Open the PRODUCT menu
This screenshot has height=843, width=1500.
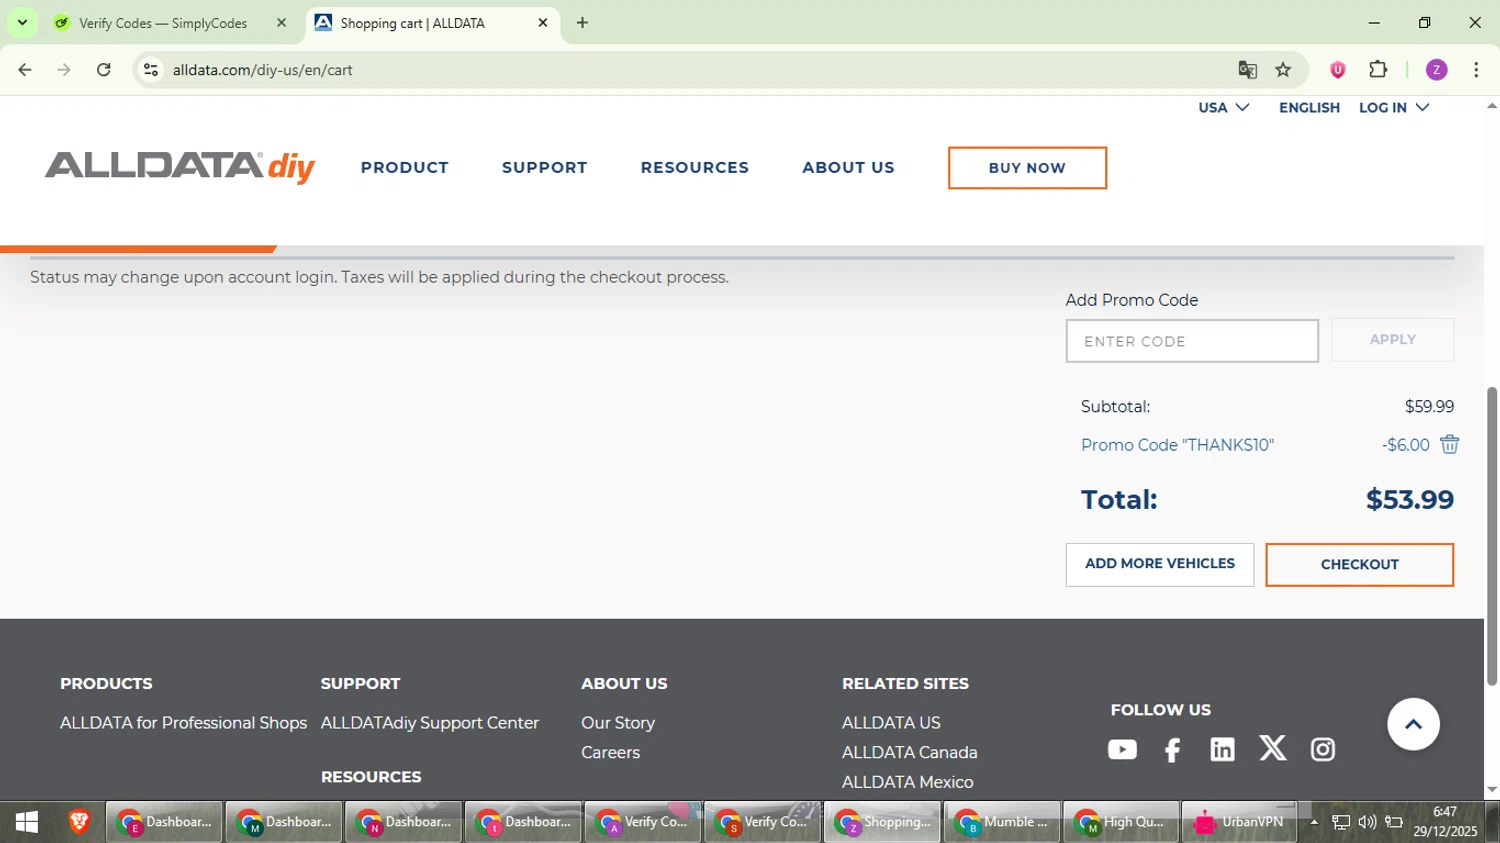point(405,168)
